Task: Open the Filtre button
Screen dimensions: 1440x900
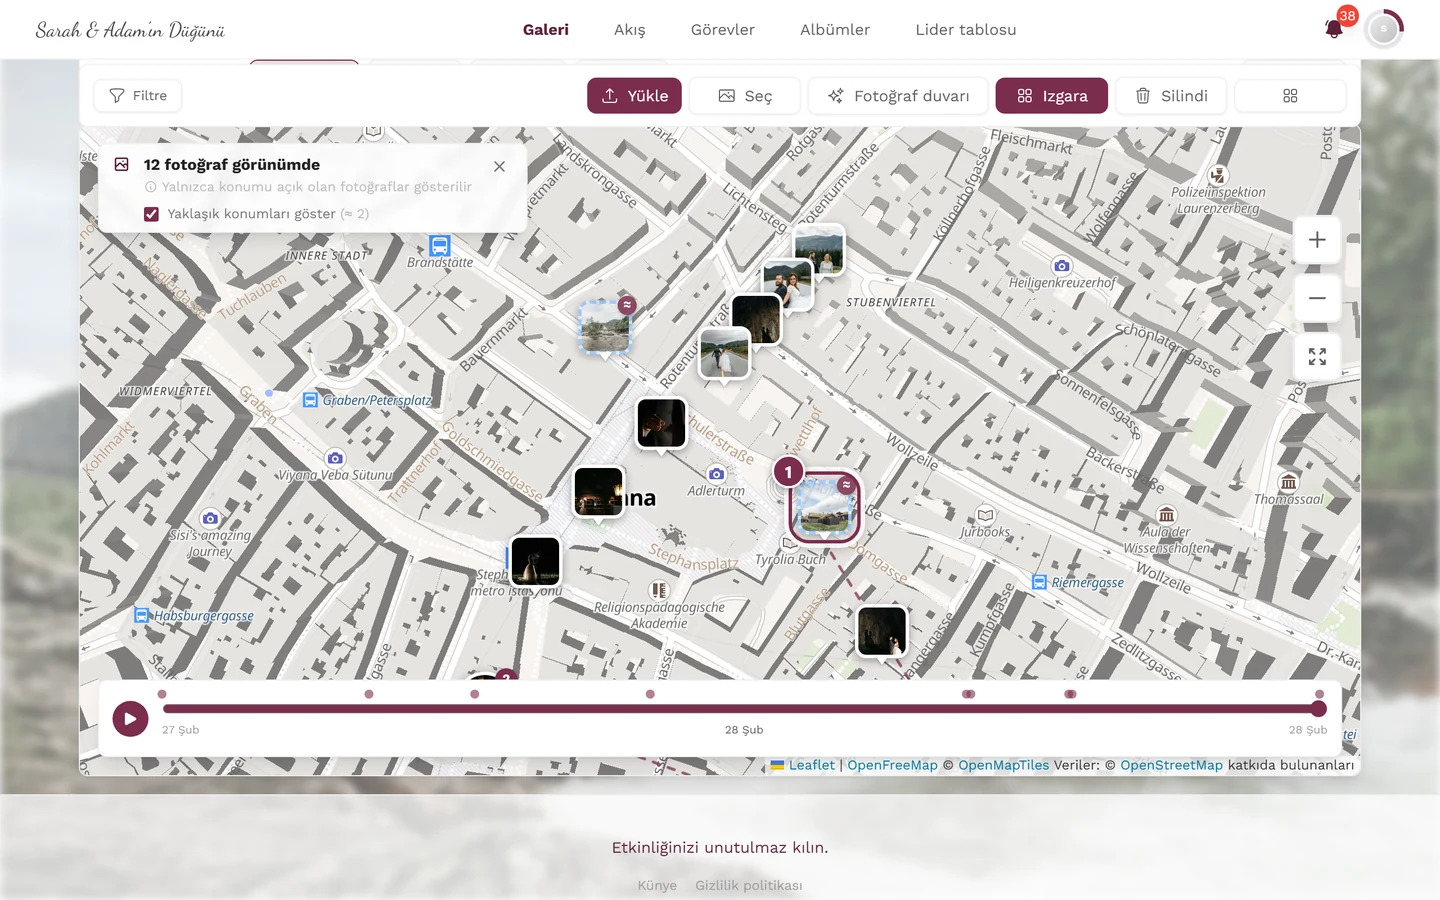Action: [x=138, y=96]
